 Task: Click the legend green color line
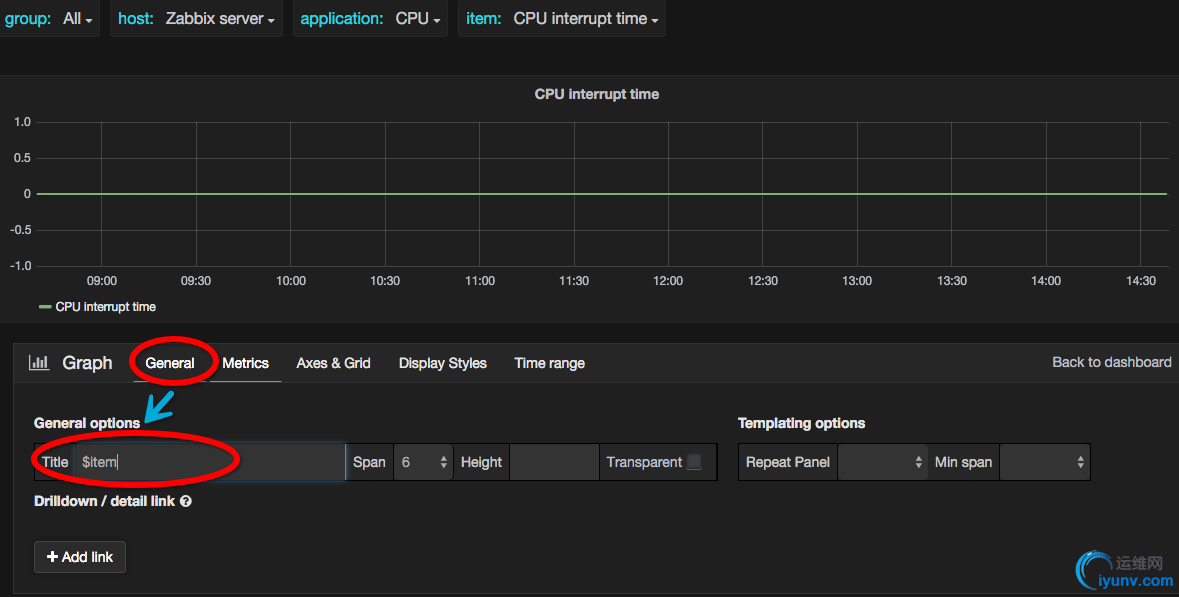click(x=45, y=307)
